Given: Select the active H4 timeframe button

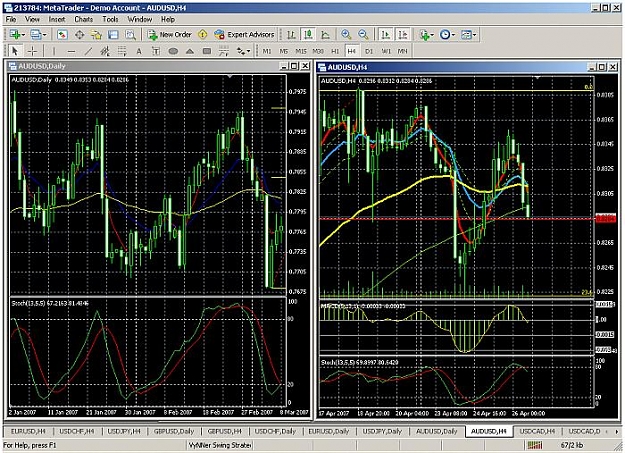Looking at the screenshot, I should [x=351, y=51].
